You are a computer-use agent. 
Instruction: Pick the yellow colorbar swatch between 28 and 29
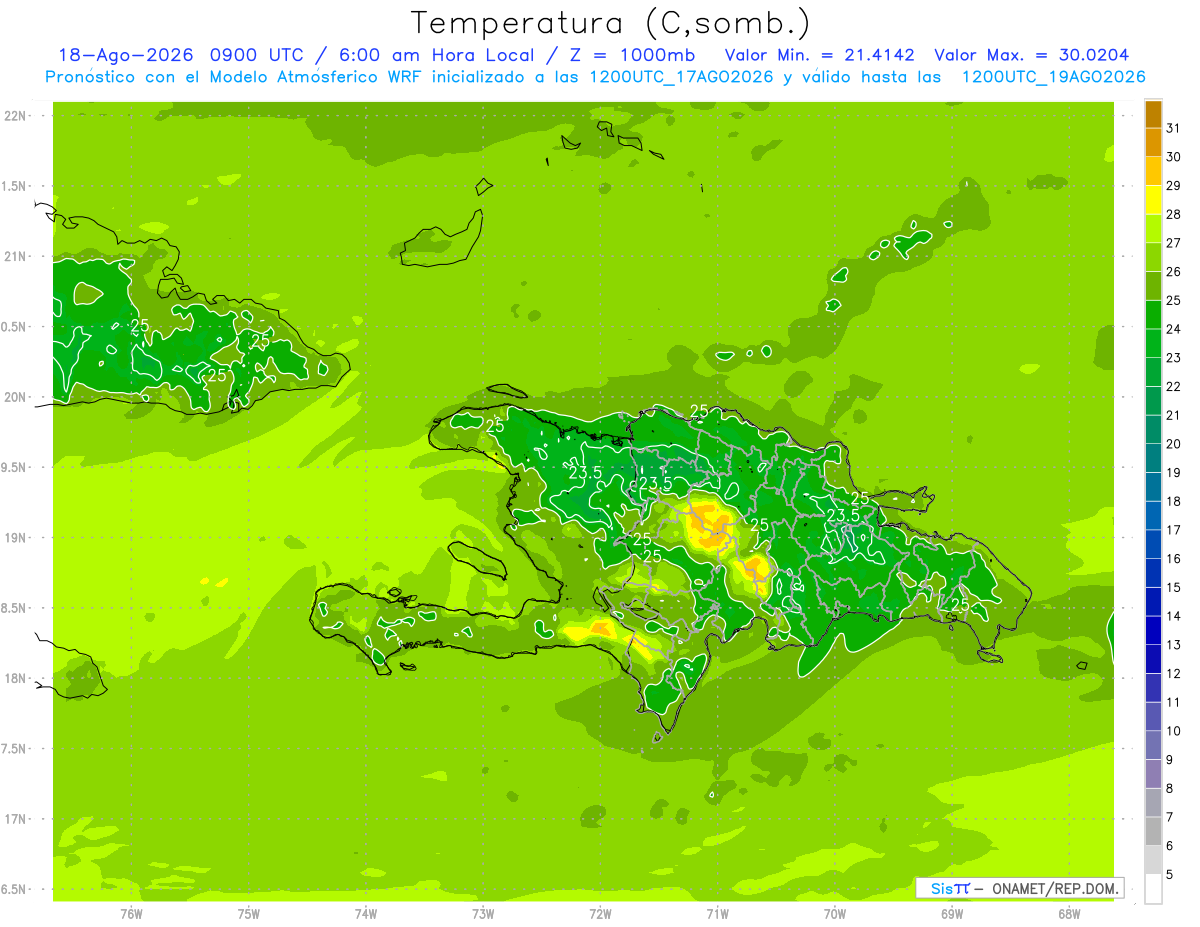pyautogui.click(x=1153, y=200)
